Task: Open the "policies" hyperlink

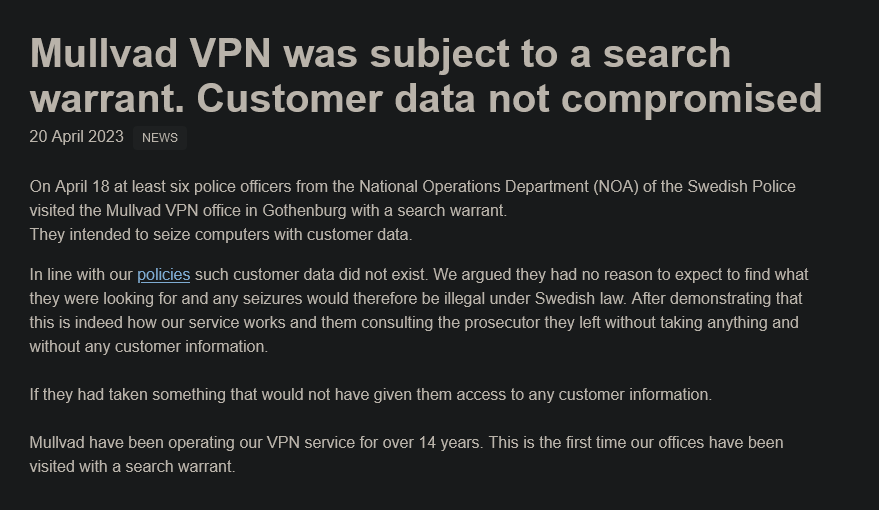Action: [x=163, y=275]
